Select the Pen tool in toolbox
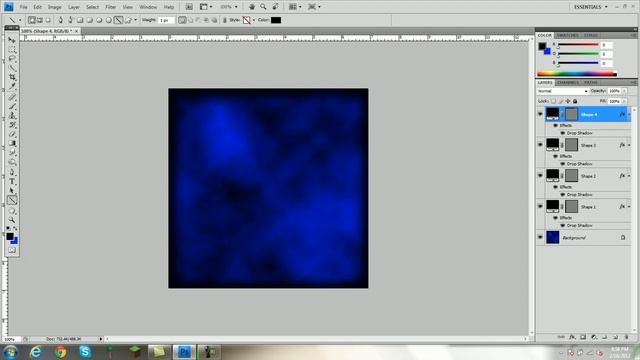 tap(12, 172)
